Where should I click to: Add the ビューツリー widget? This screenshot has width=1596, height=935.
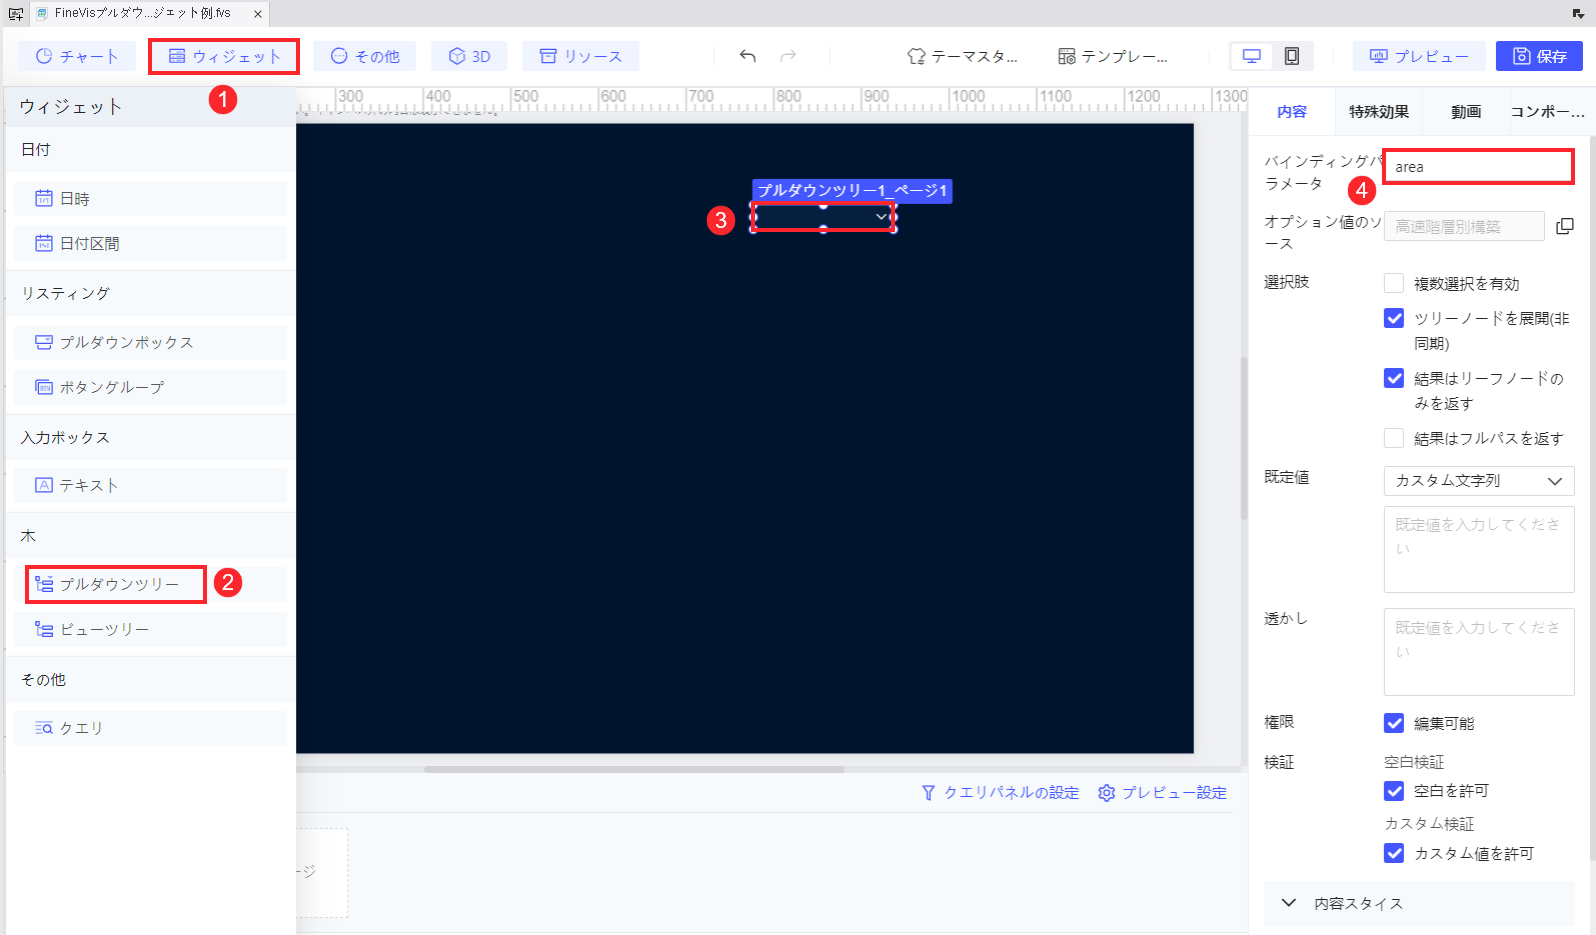pos(151,629)
